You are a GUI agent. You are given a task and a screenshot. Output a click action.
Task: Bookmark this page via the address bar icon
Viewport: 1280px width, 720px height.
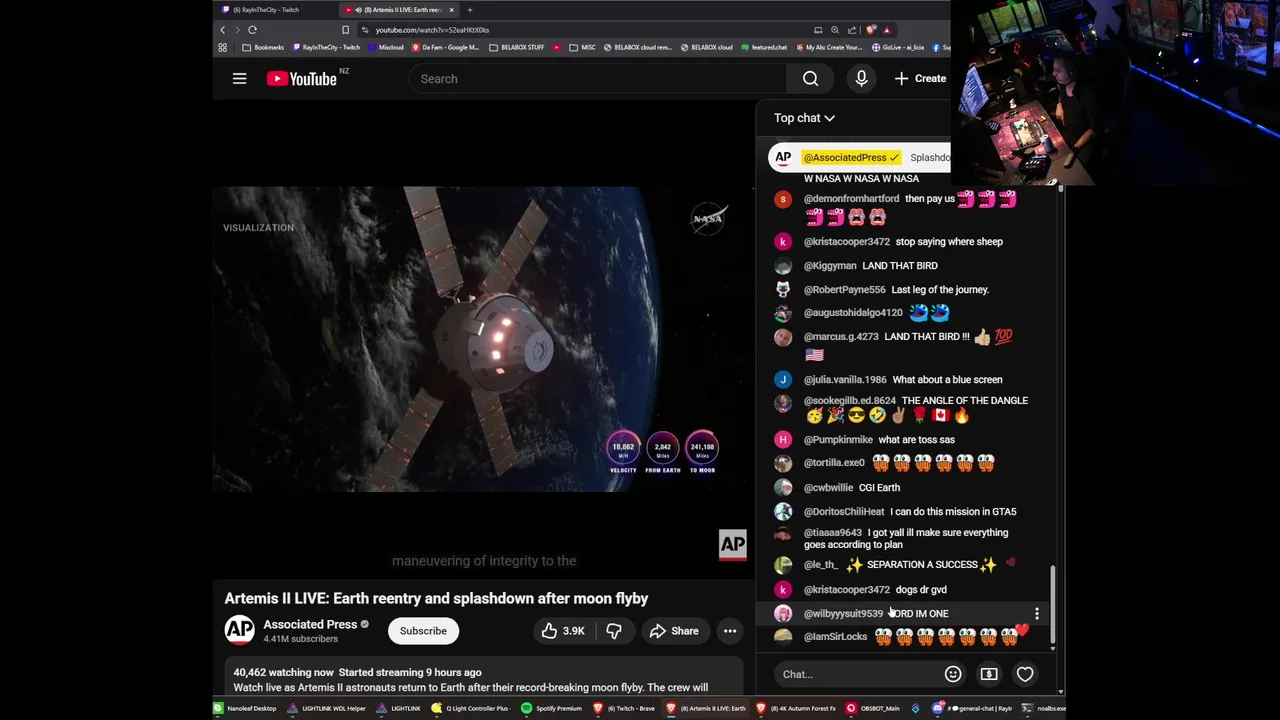point(346,30)
